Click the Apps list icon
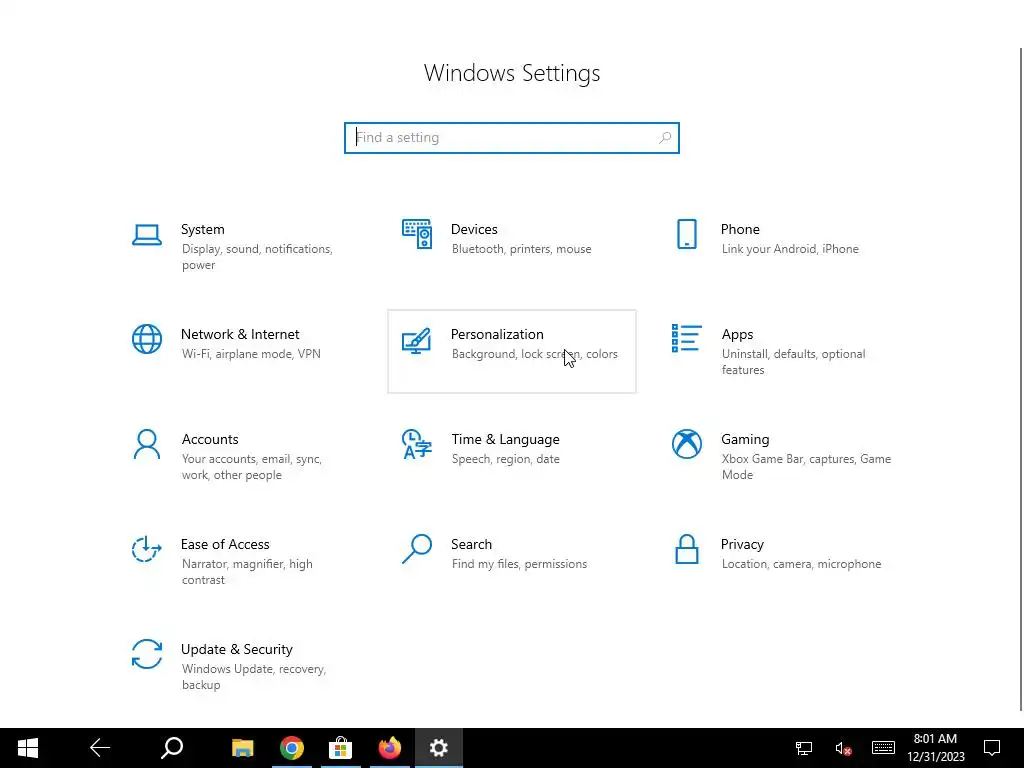1024x768 pixels. pos(686,338)
